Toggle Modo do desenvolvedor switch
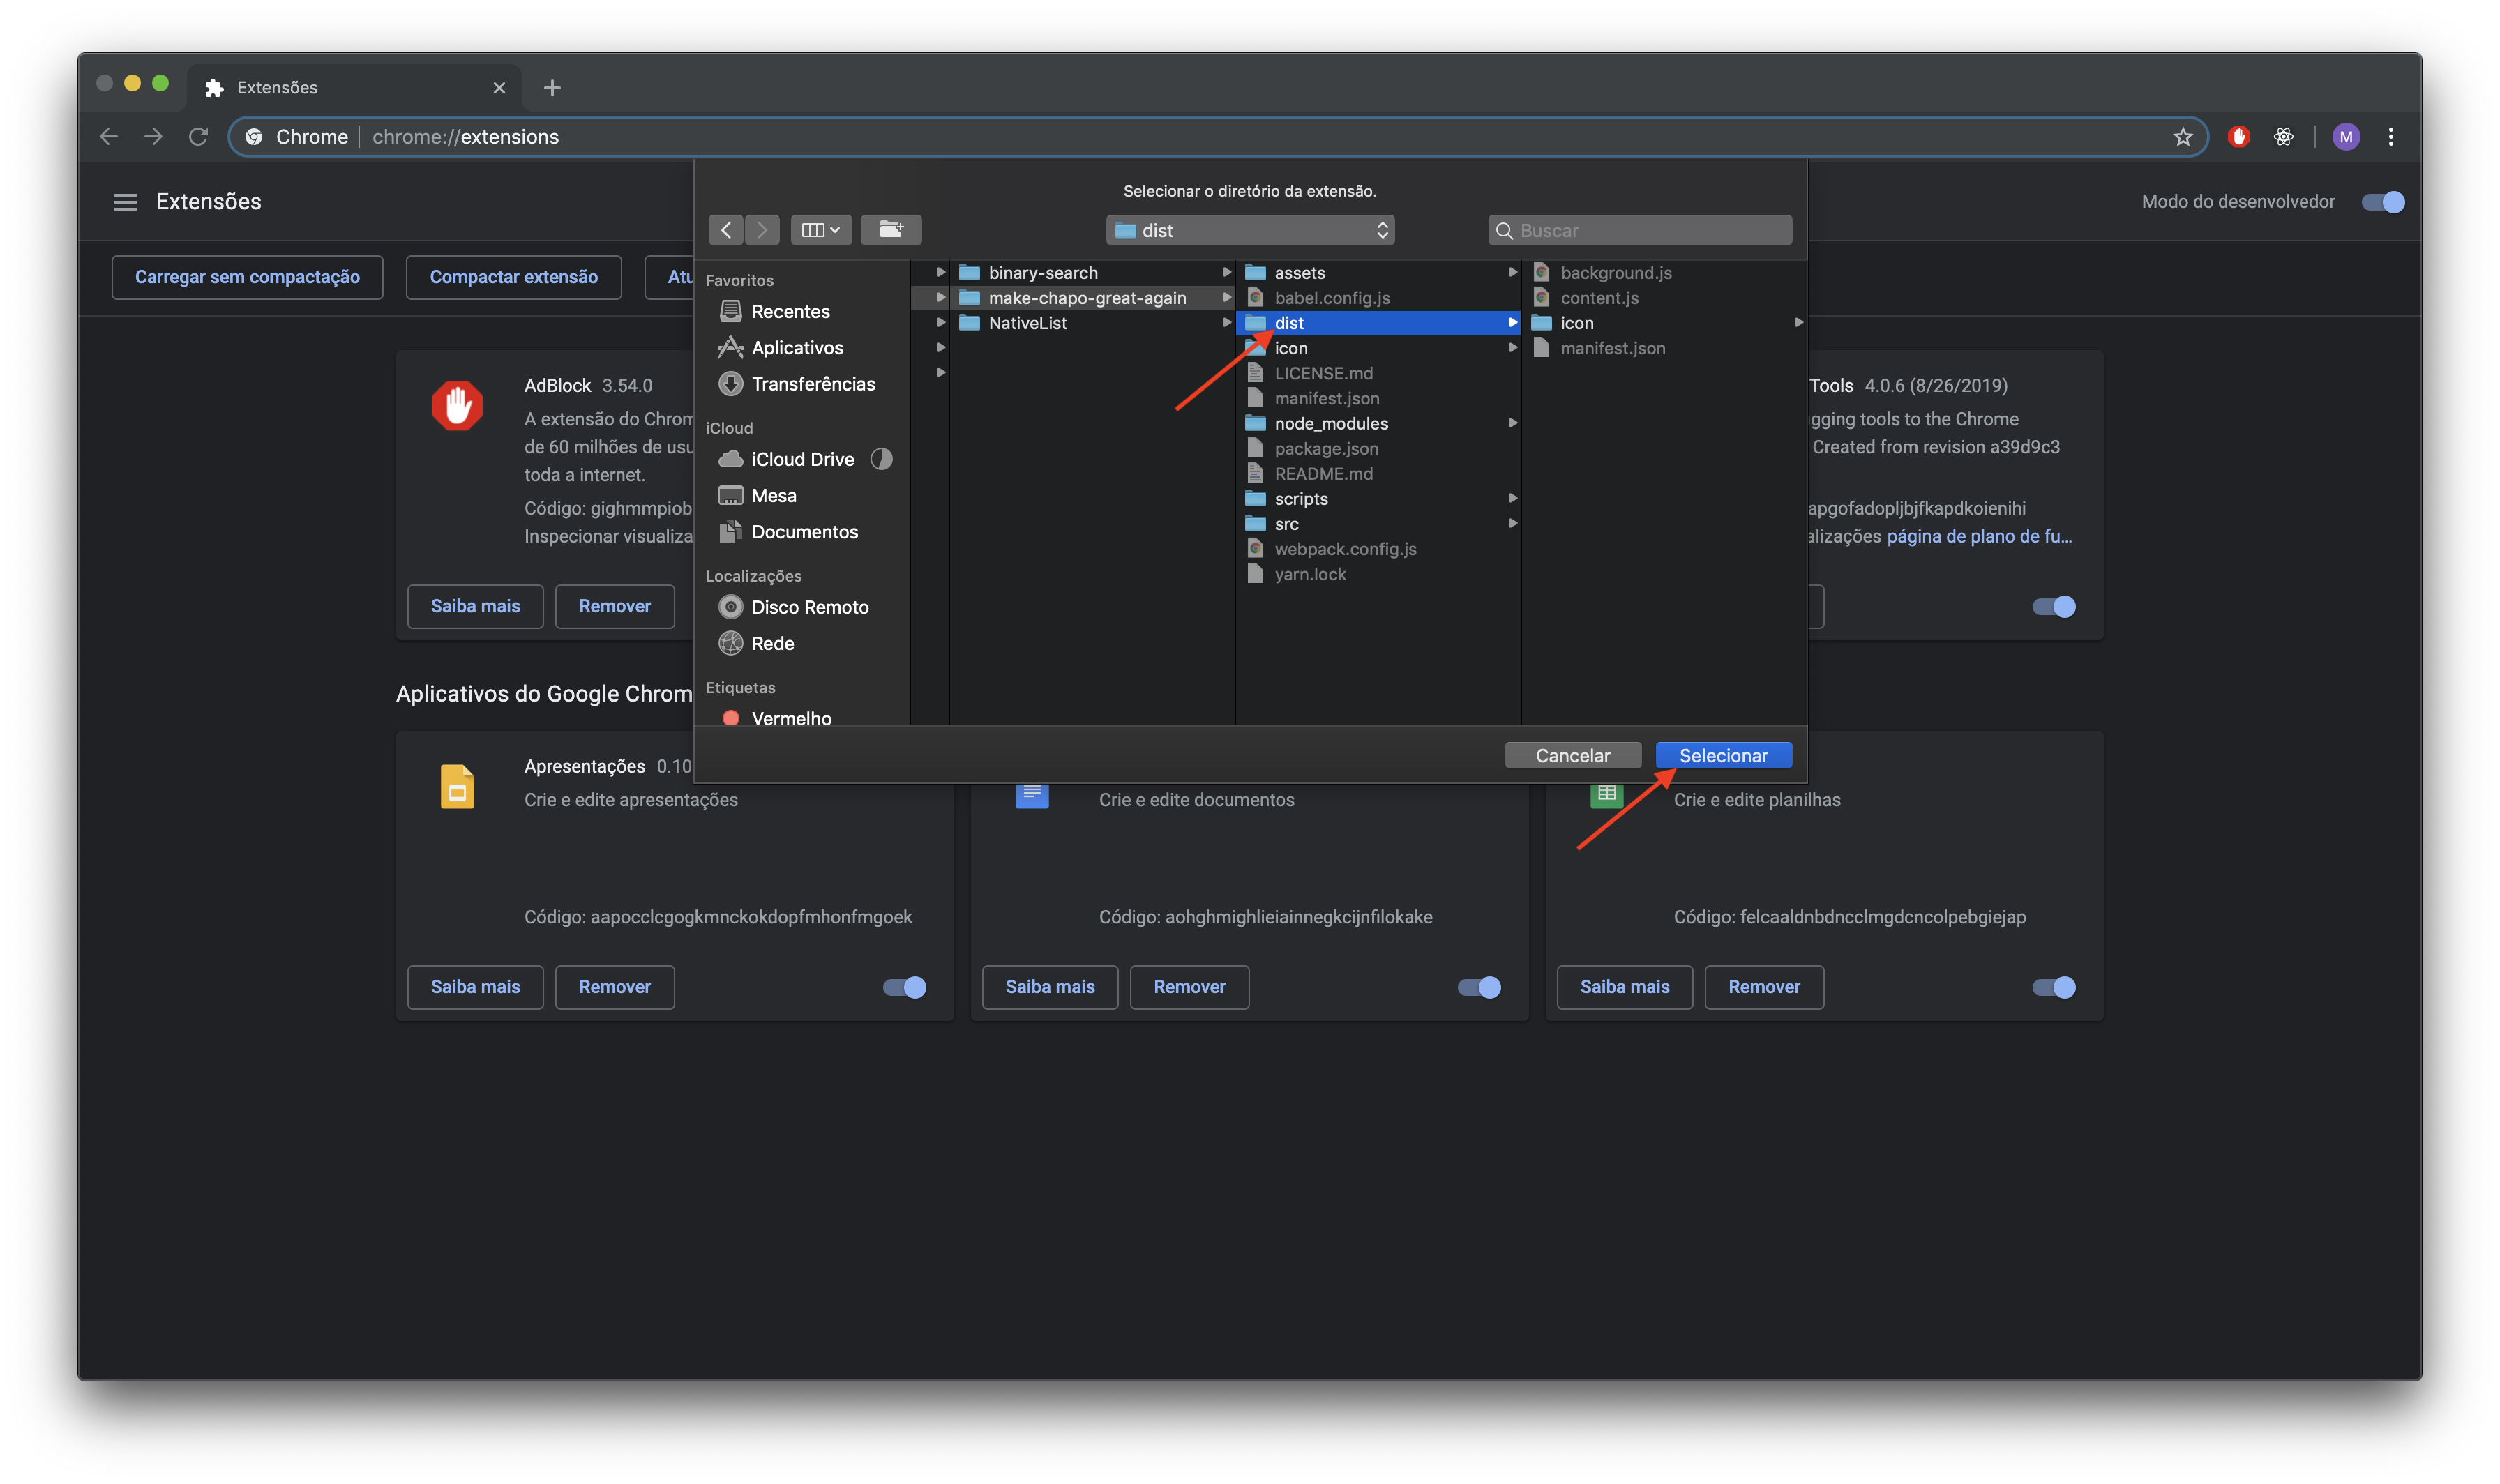 click(2382, 202)
